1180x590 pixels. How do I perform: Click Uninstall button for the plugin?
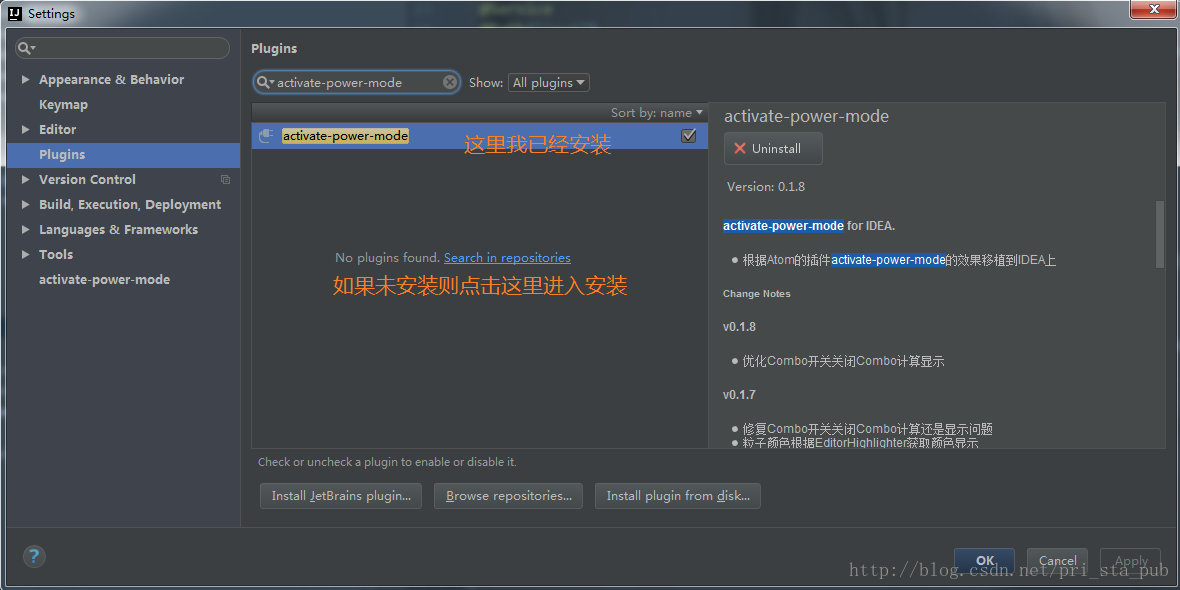pyautogui.click(x=773, y=148)
